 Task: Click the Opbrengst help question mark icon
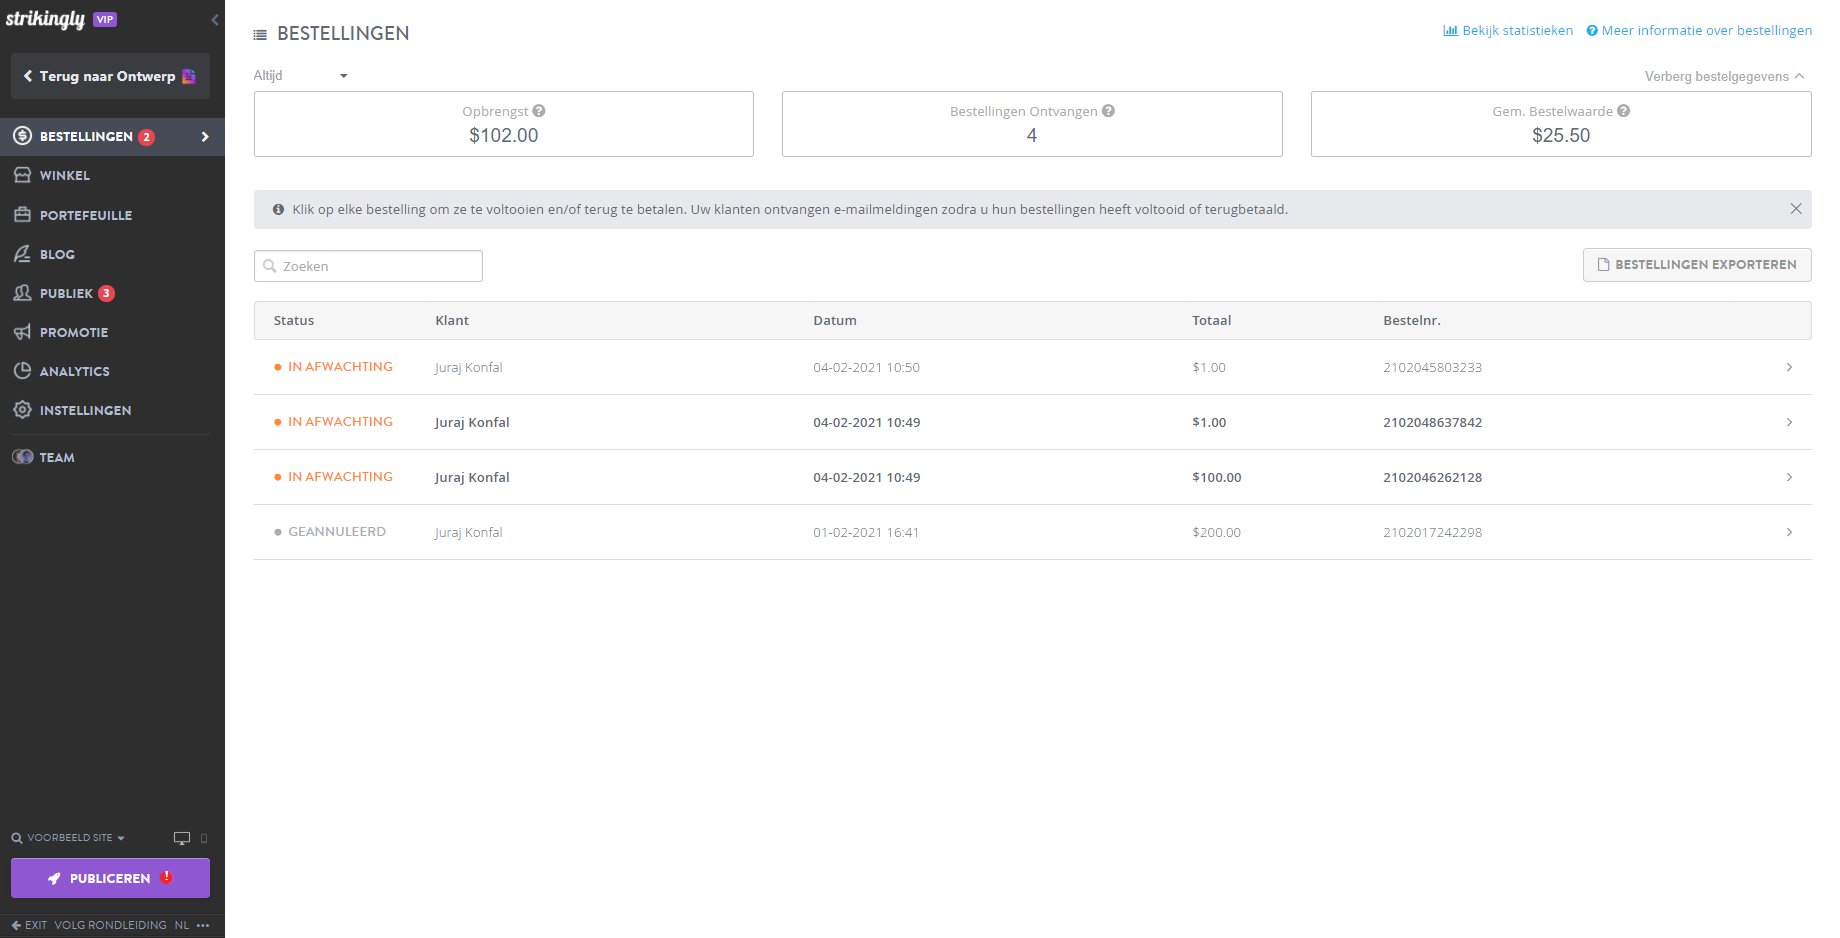click(x=539, y=111)
